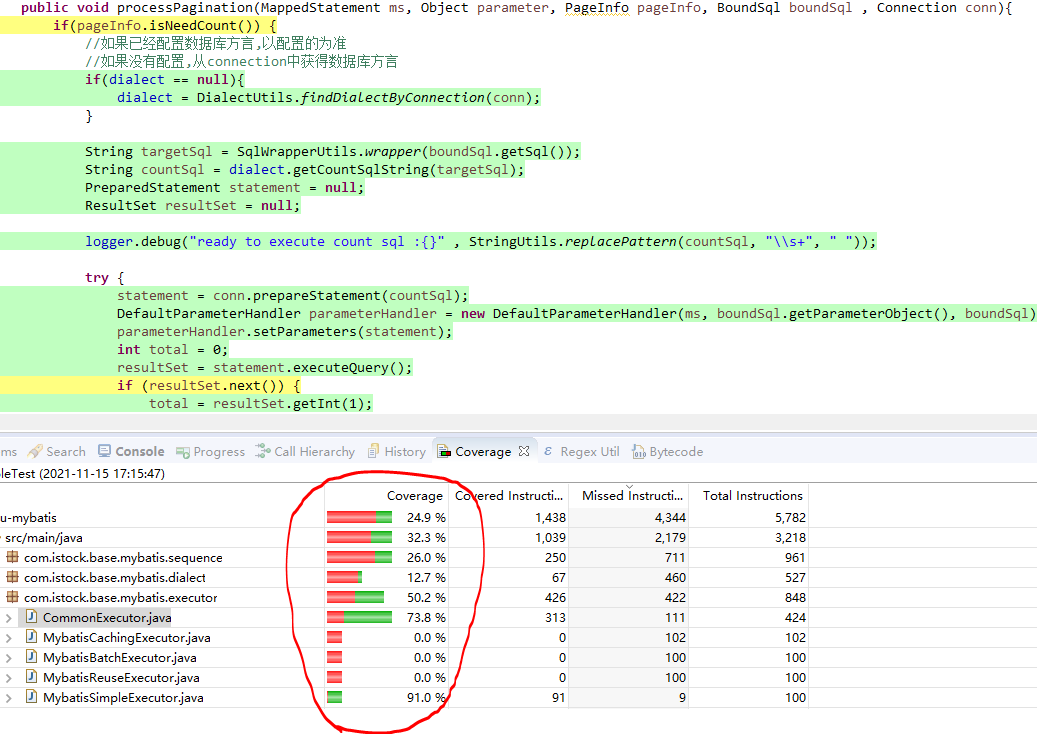Click the Search tab flashlight icon
Viewport: 1037px width, 734px height.
[35, 452]
